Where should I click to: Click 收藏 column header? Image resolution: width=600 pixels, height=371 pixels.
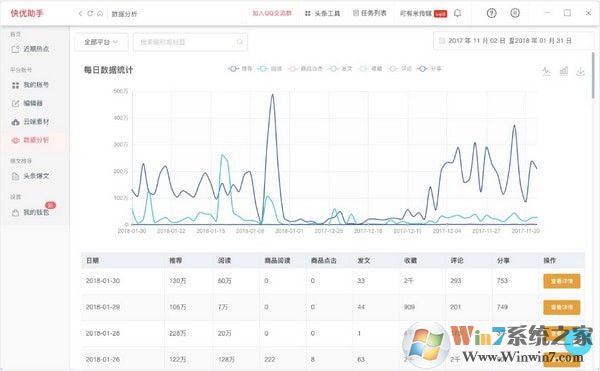411,260
